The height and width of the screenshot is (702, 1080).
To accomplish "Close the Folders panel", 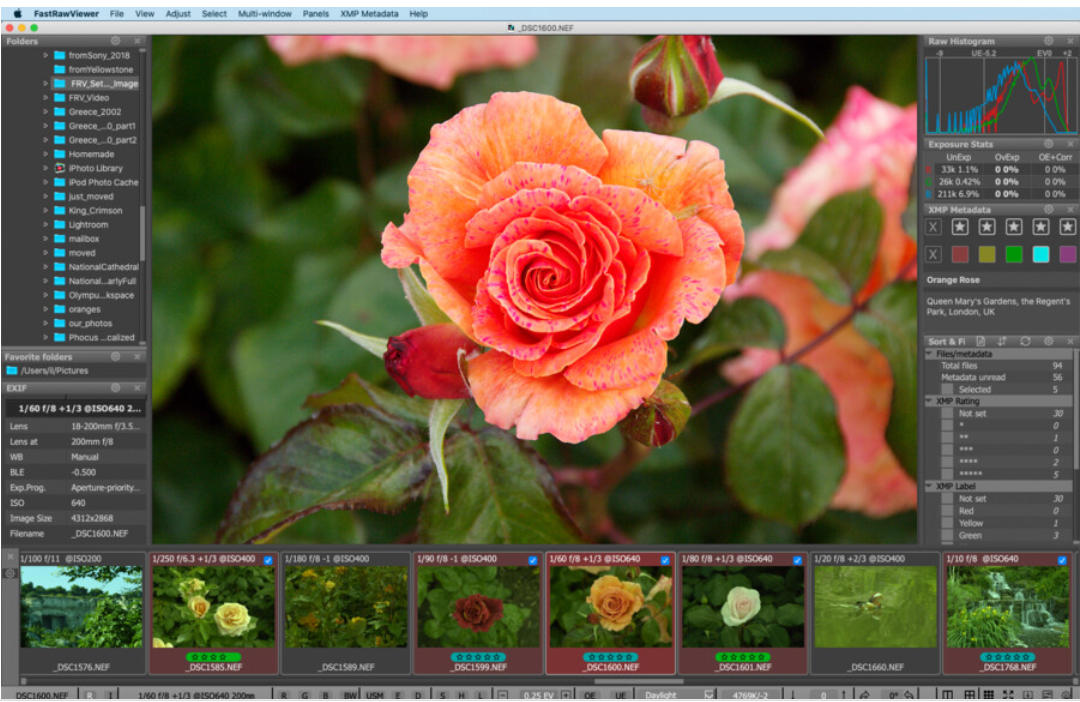I will point(137,41).
